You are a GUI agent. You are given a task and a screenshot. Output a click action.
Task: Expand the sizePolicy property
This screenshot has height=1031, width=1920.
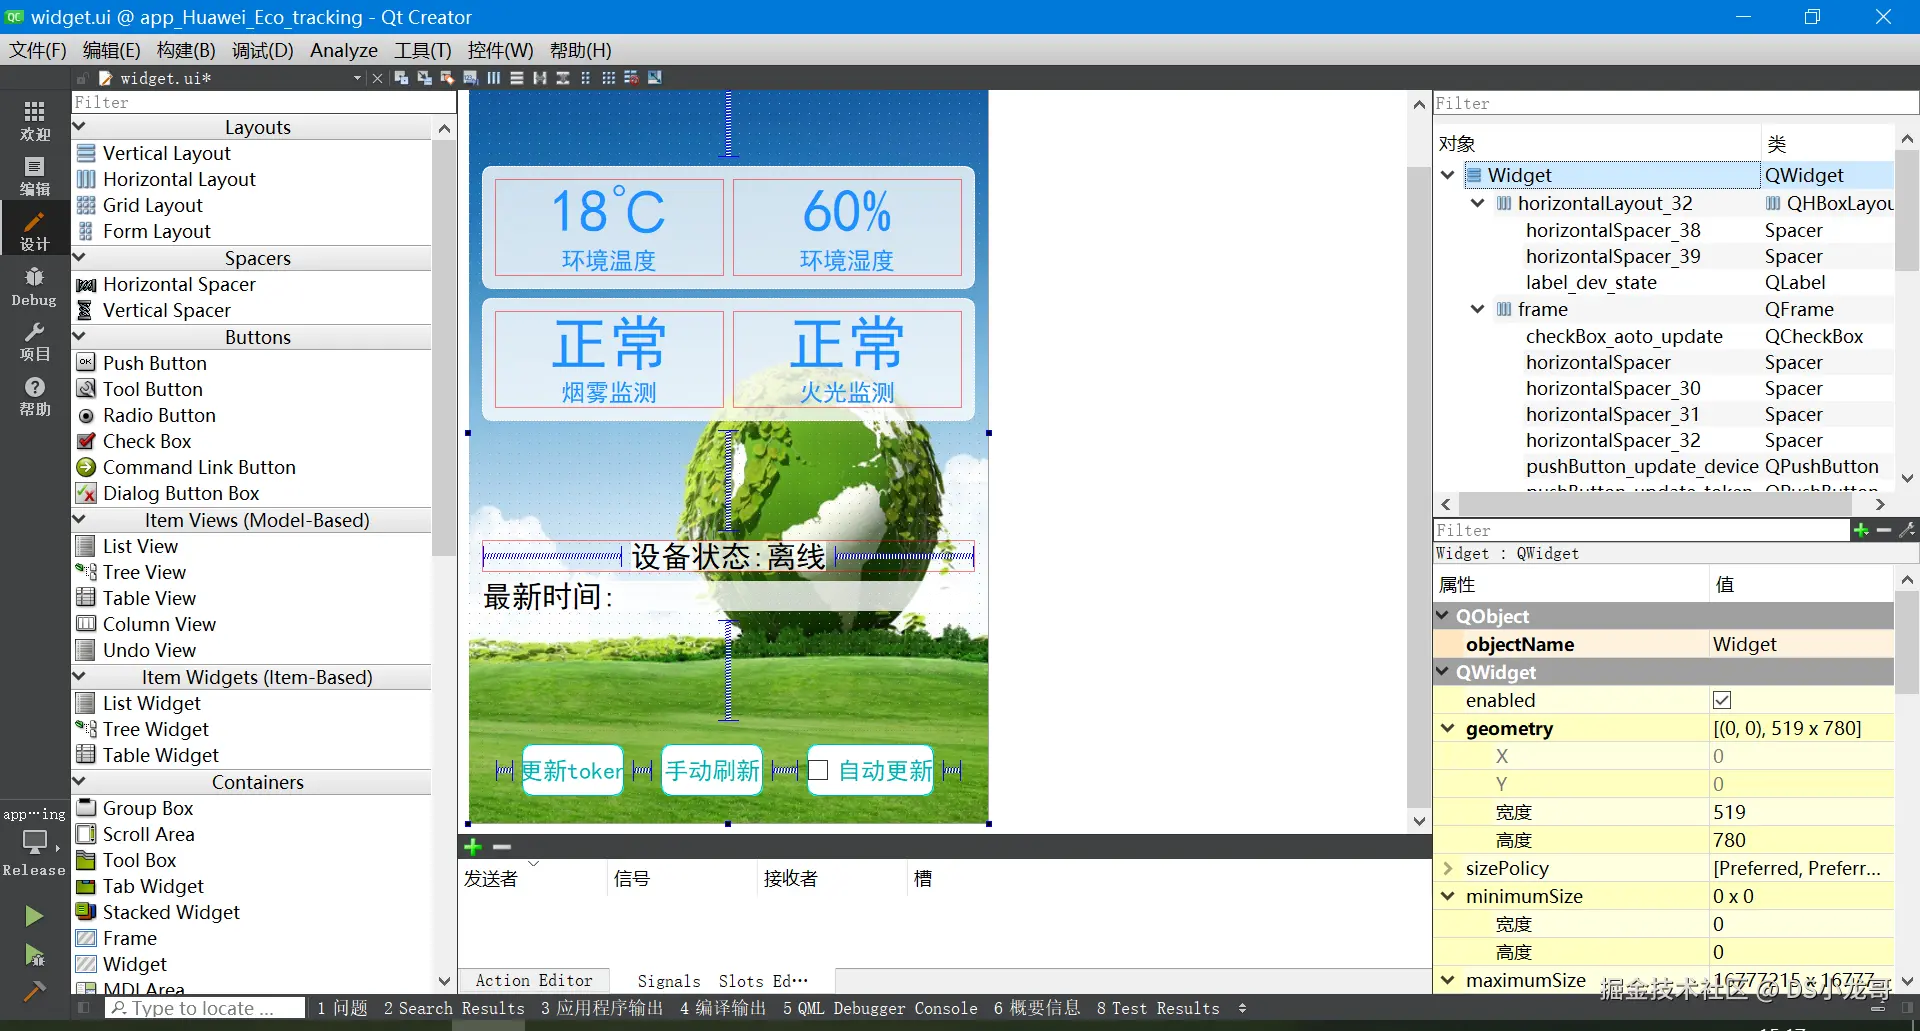point(1447,868)
